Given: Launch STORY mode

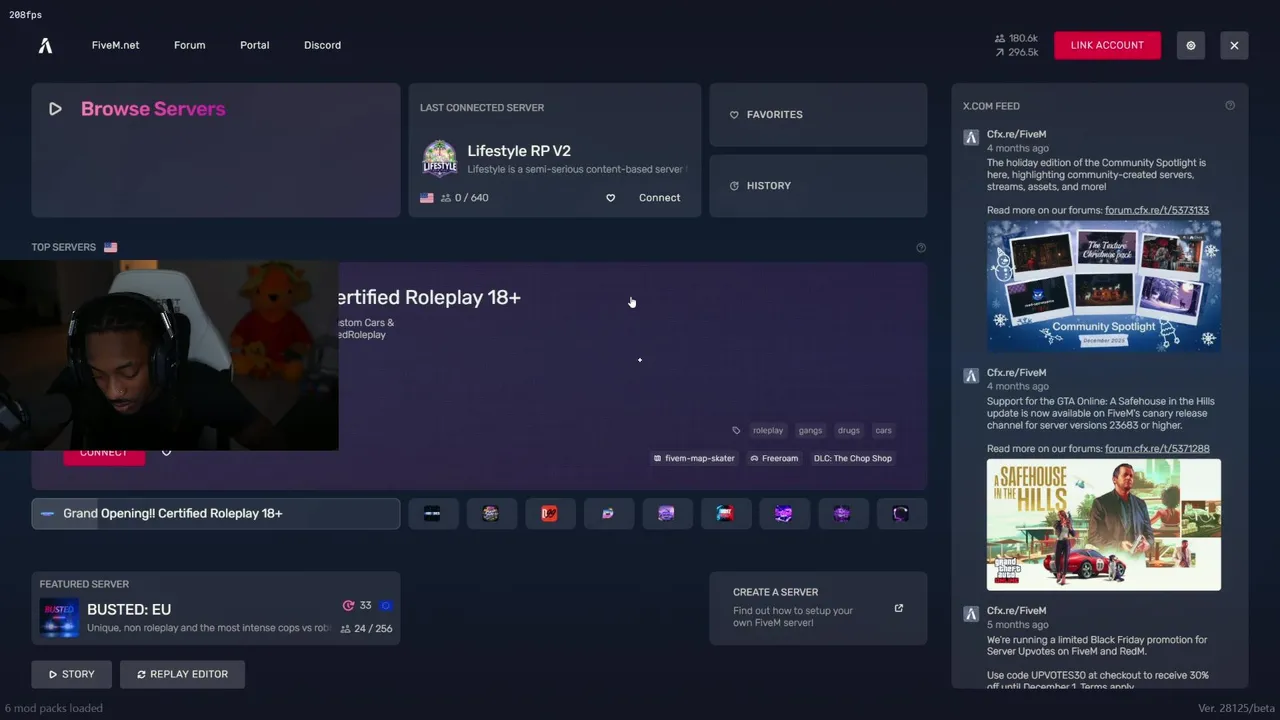Looking at the screenshot, I should (72, 674).
